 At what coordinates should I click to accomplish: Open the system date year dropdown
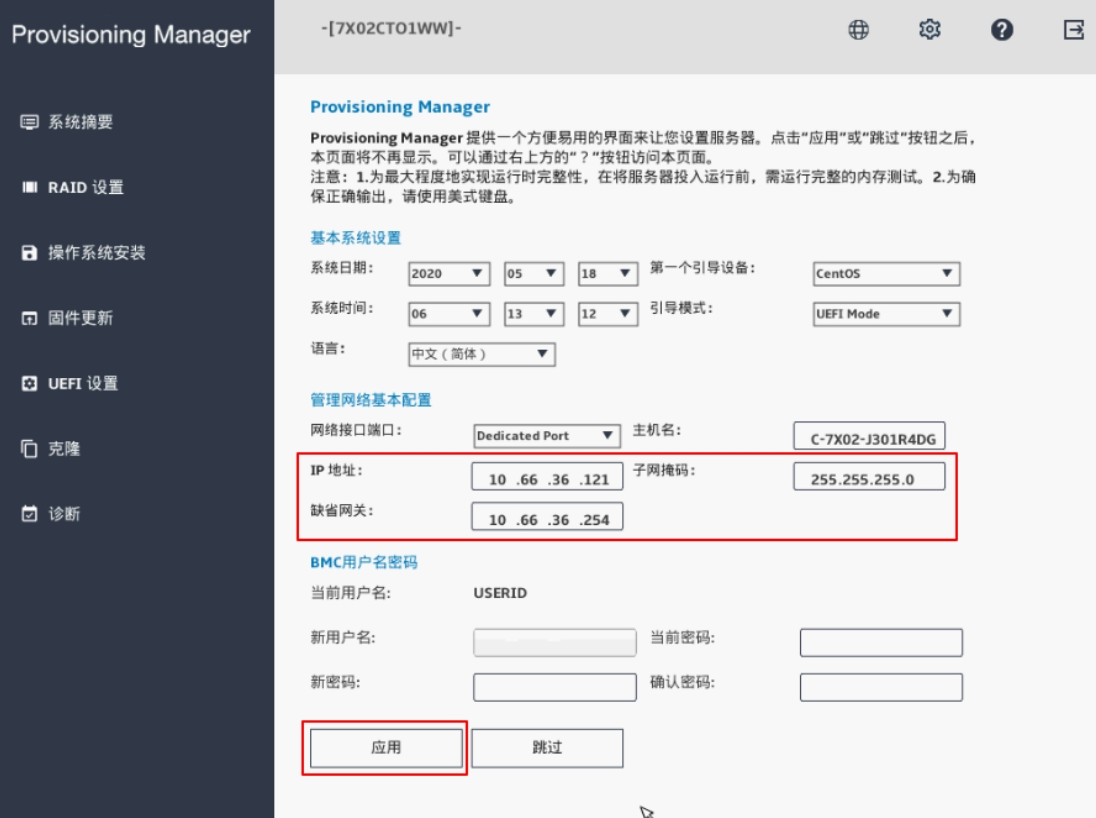click(x=449, y=274)
